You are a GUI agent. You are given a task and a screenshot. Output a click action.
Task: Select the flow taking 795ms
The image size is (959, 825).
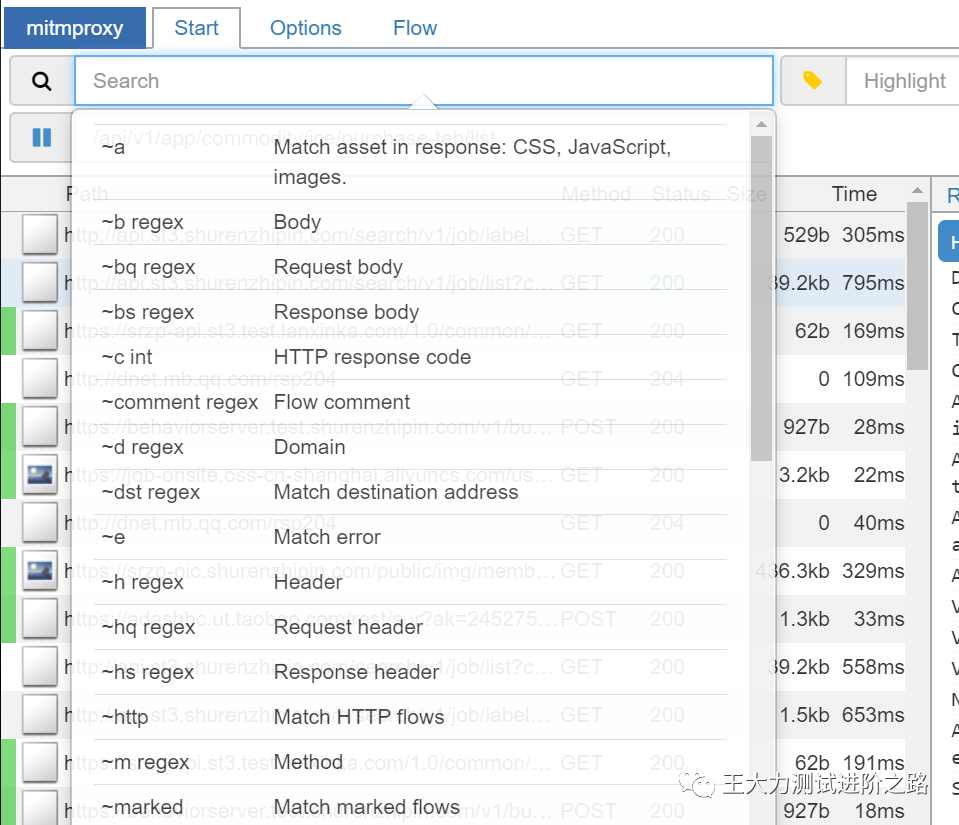[453, 283]
